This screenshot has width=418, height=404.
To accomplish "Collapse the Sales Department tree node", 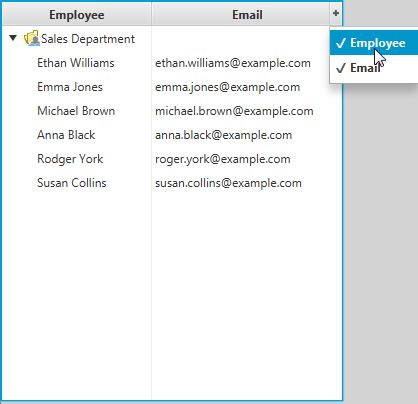I will click(x=13, y=38).
